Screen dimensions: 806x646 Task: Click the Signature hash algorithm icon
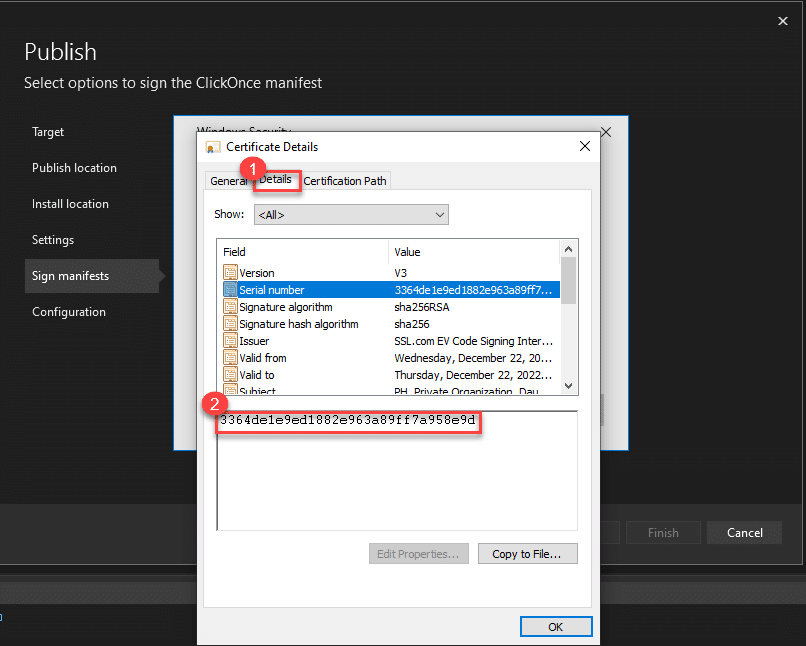pyautogui.click(x=230, y=324)
